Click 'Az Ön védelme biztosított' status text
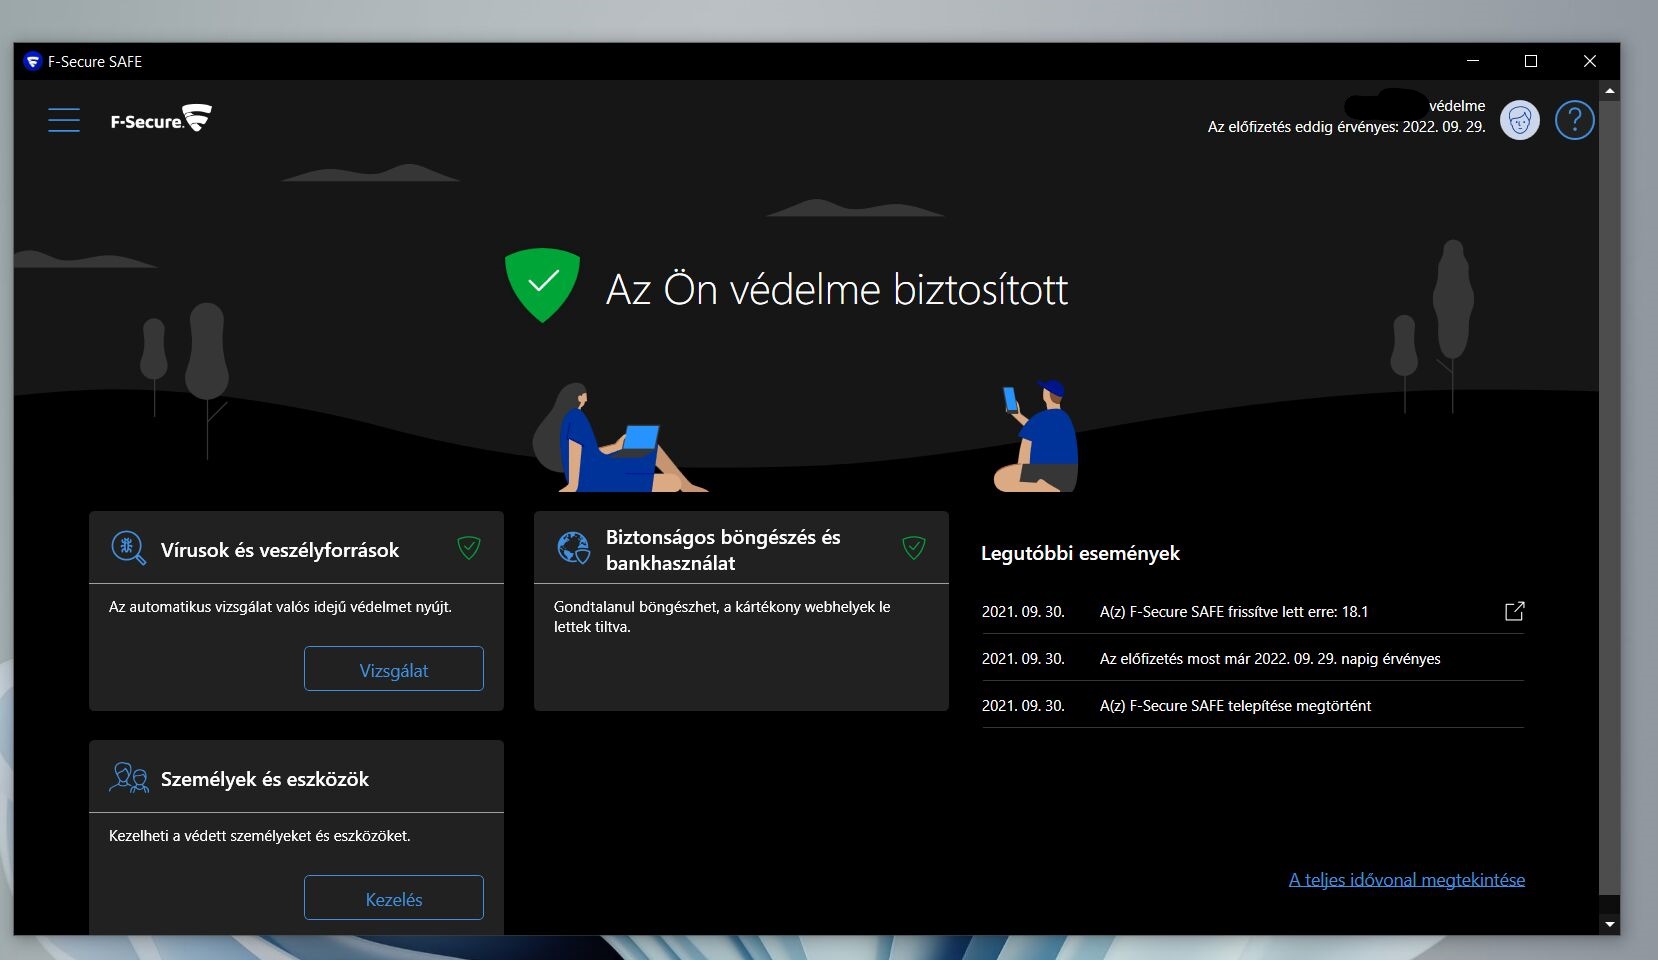Image resolution: width=1658 pixels, height=960 pixels. click(x=837, y=289)
